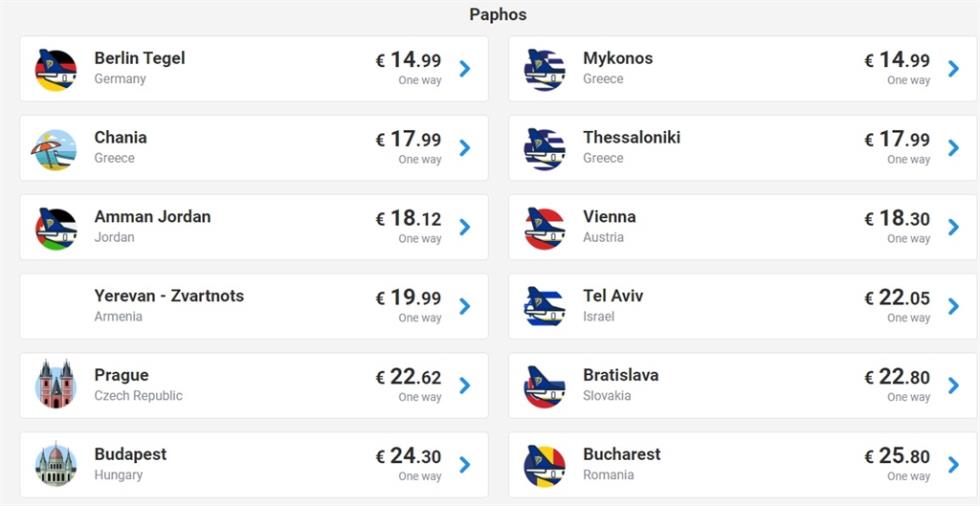
Task: Expand the Thessaloniki fare with its chevron
Action: pos(953,148)
